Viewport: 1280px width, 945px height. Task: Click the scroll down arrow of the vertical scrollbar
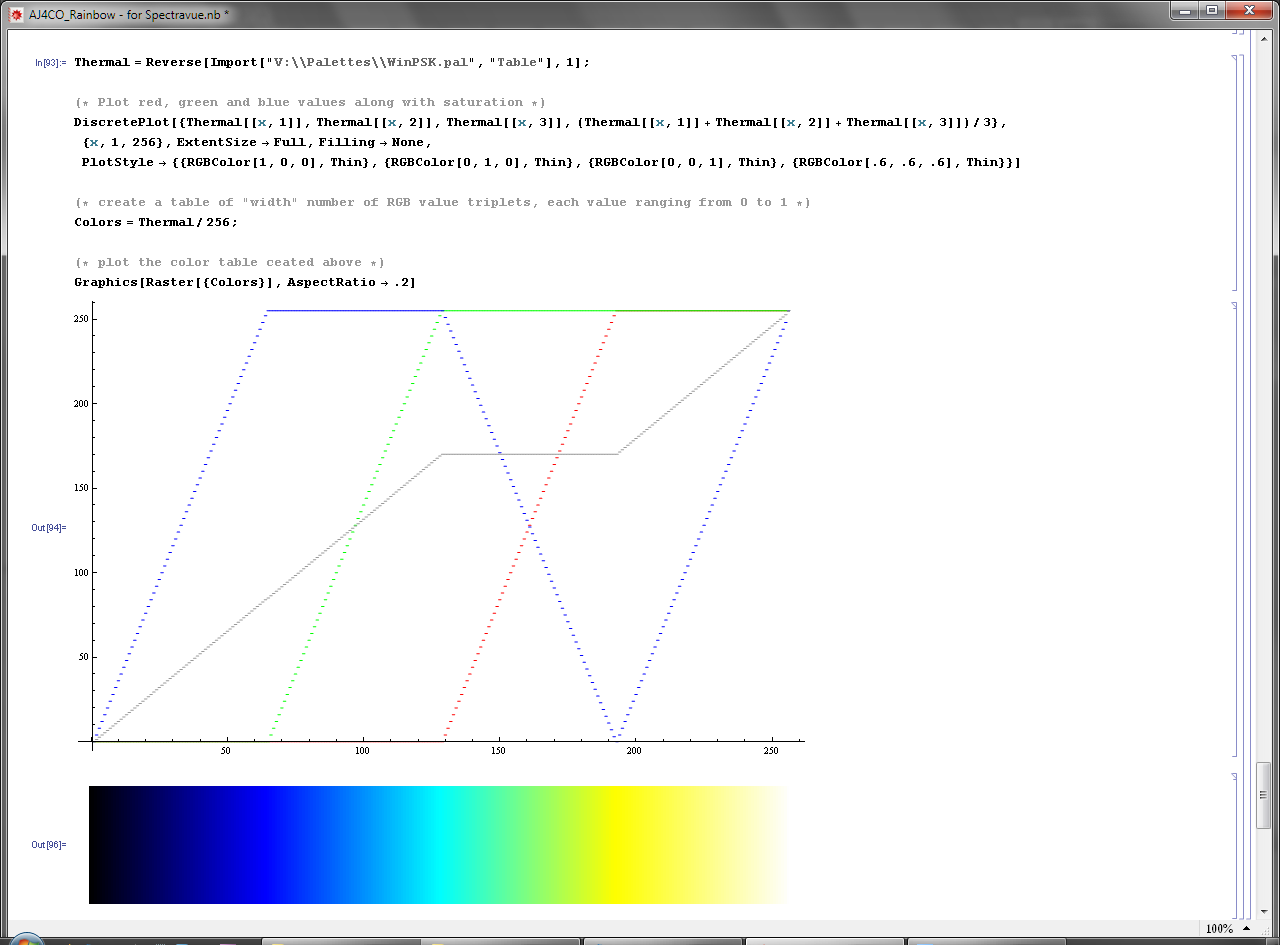[1265, 912]
